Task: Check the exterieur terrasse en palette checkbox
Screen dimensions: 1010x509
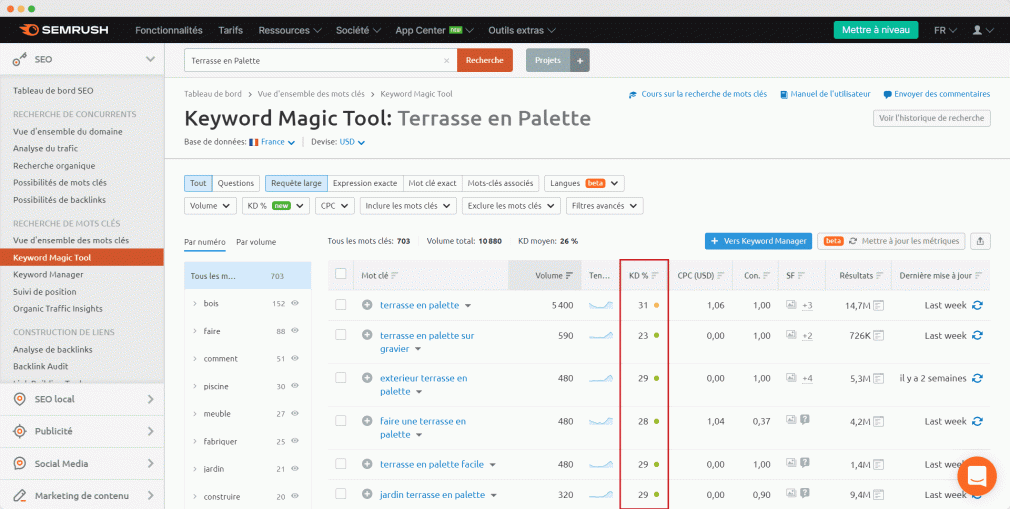Action: point(341,378)
